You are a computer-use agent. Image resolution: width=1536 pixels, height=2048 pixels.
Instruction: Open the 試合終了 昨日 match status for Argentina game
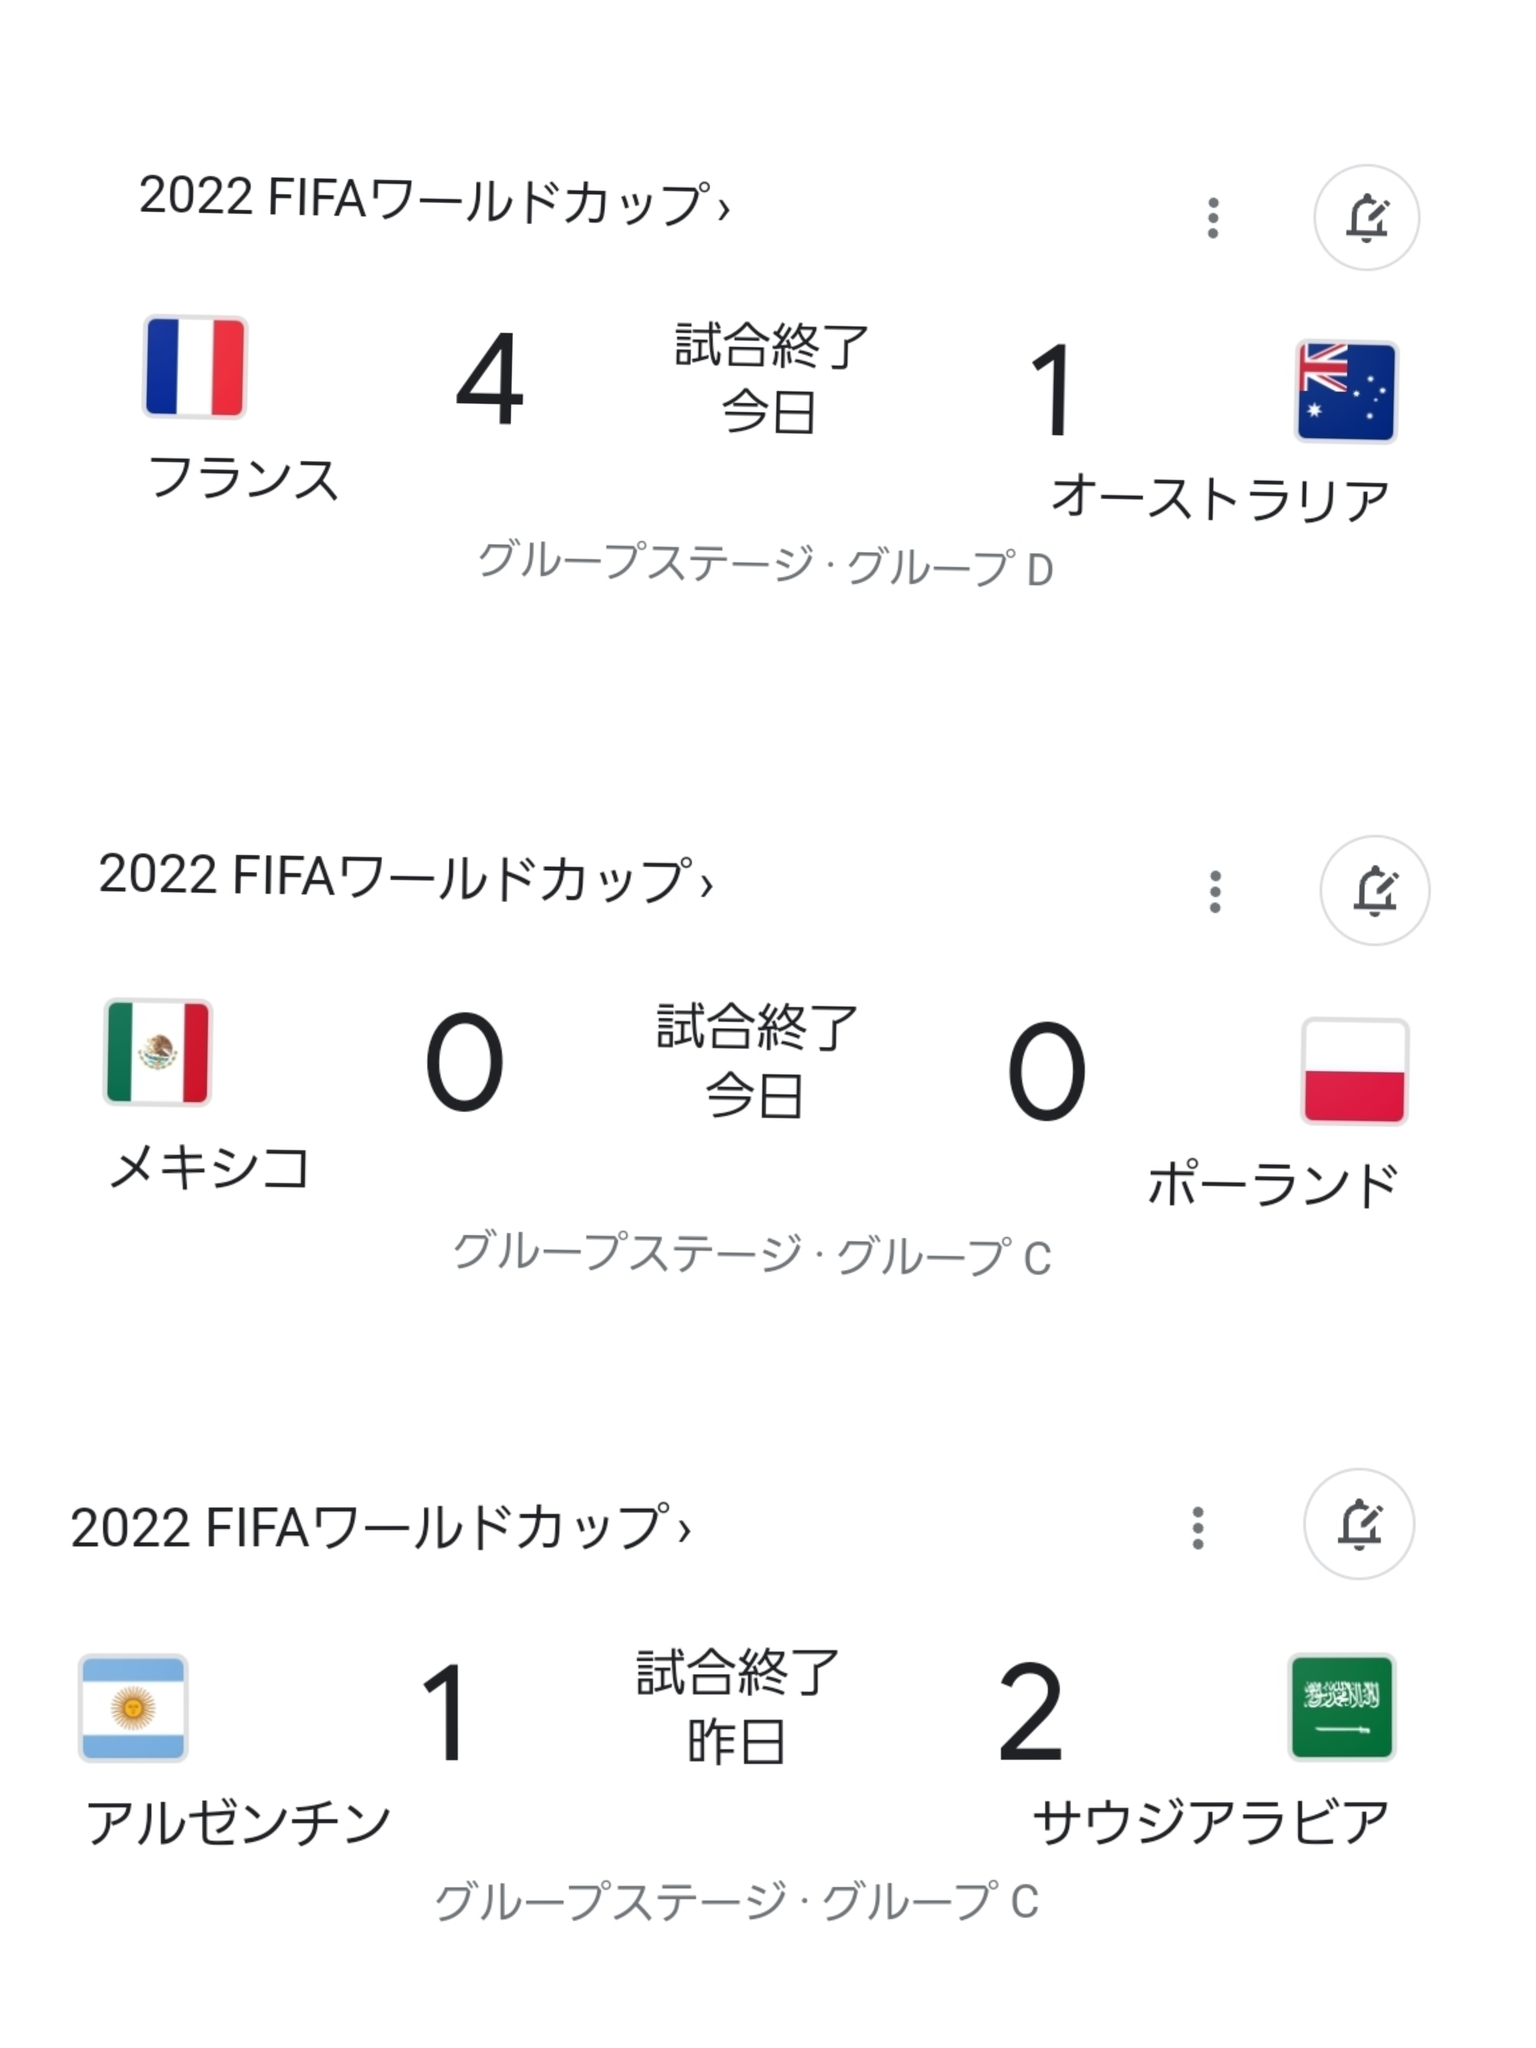click(737, 1706)
